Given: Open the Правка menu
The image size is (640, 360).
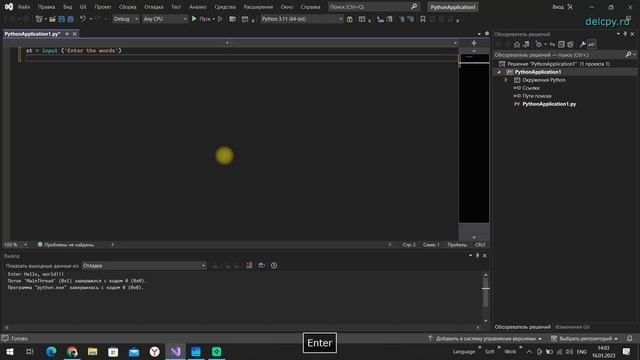Looking at the screenshot, I should [46, 7].
